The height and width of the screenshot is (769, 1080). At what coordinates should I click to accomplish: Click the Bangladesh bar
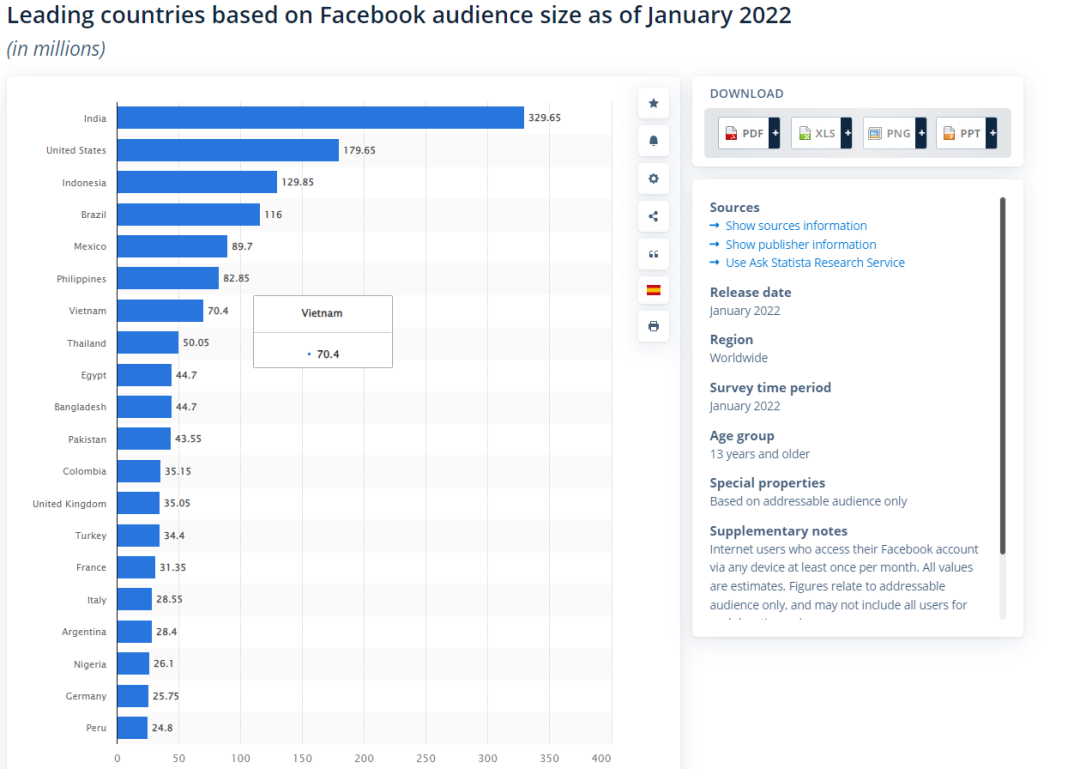pyautogui.click(x=145, y=407)
